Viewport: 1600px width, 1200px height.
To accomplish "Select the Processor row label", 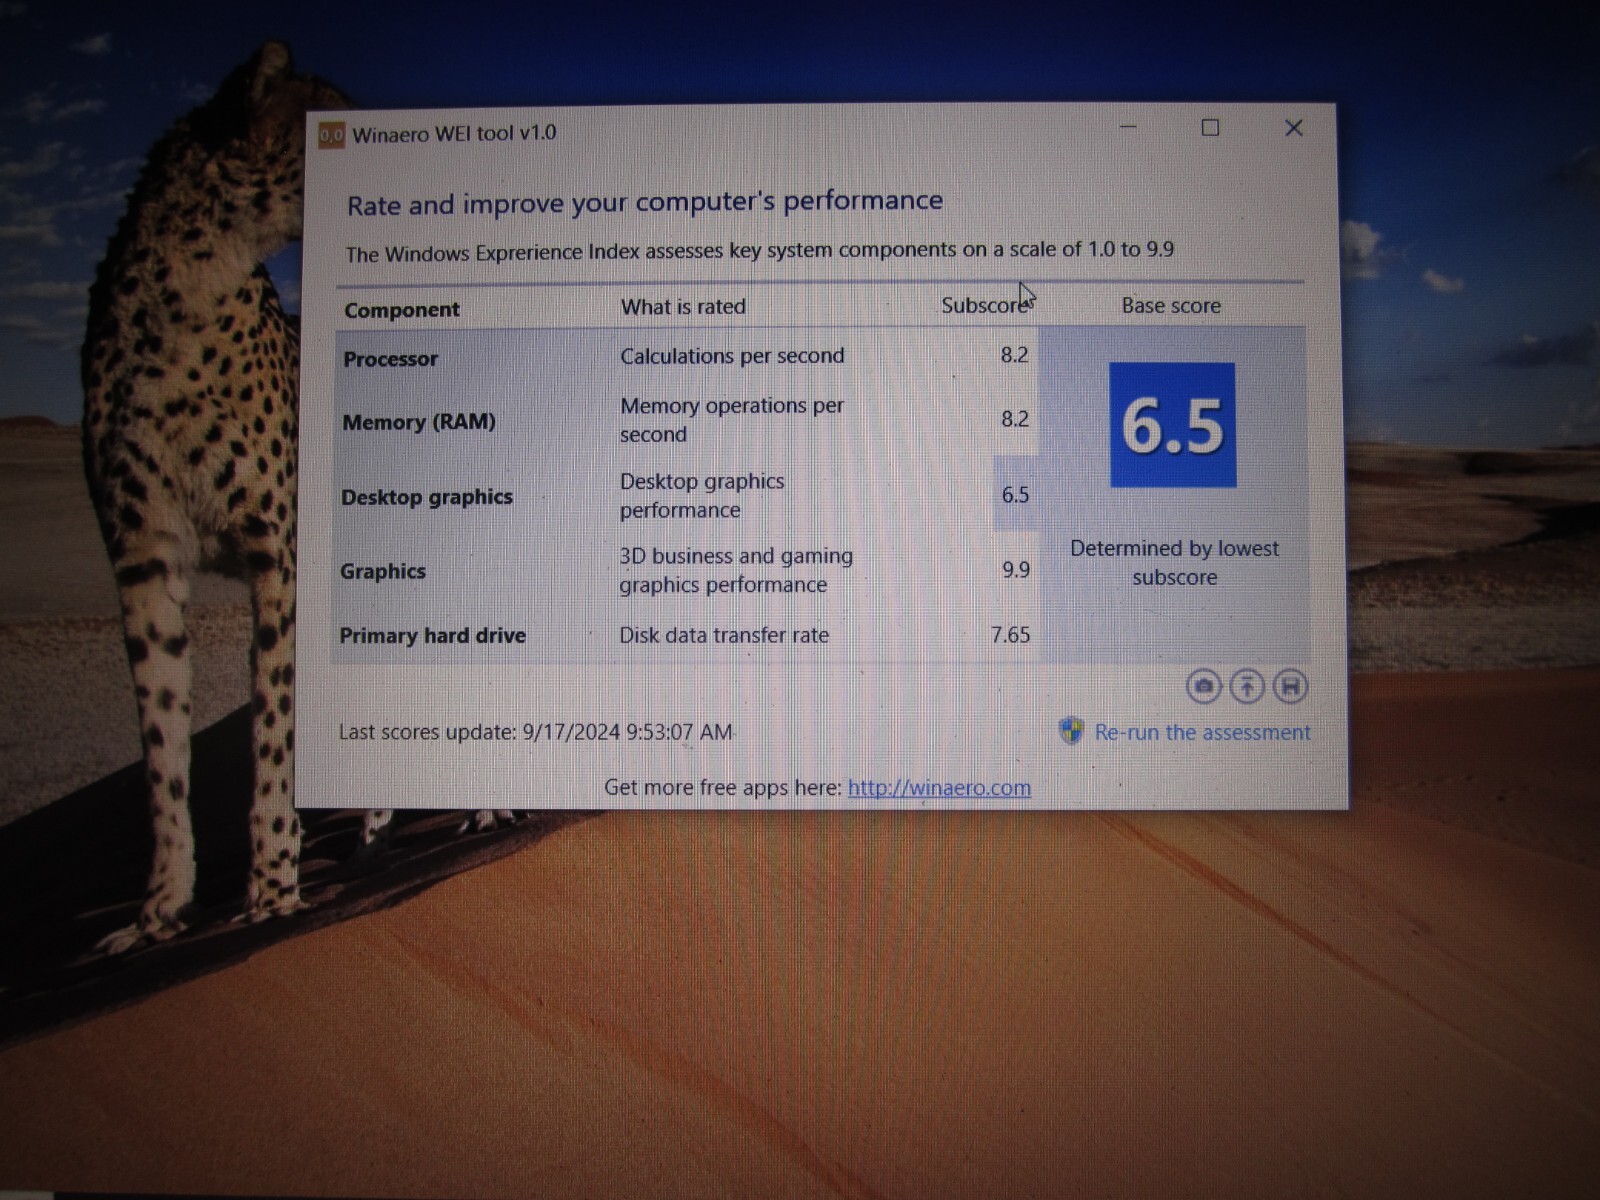I will pyautogui.click(x=390, y=359).
